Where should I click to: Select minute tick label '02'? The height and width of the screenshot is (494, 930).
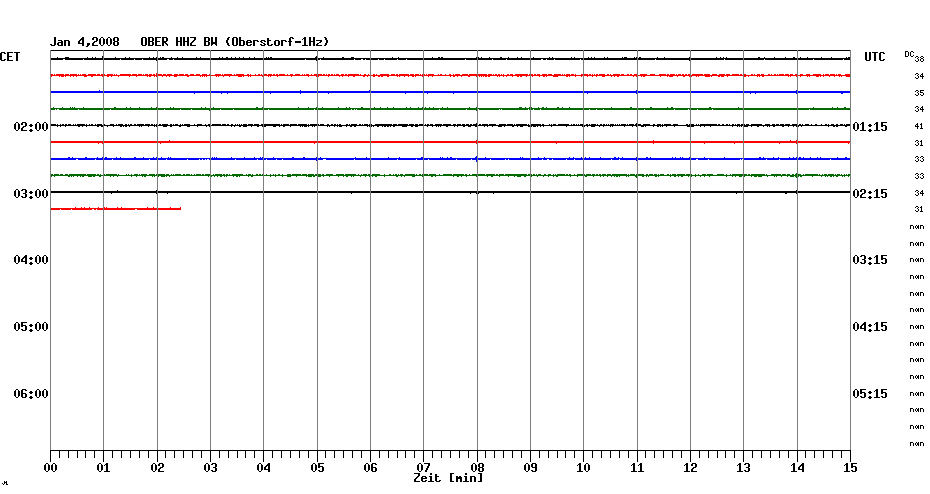click(157, 467)
